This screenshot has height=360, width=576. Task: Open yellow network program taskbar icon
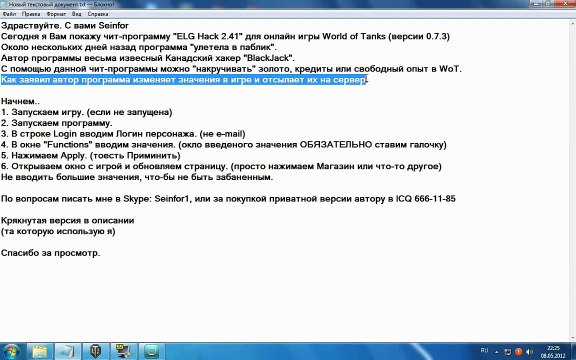(x=124, y=352)
